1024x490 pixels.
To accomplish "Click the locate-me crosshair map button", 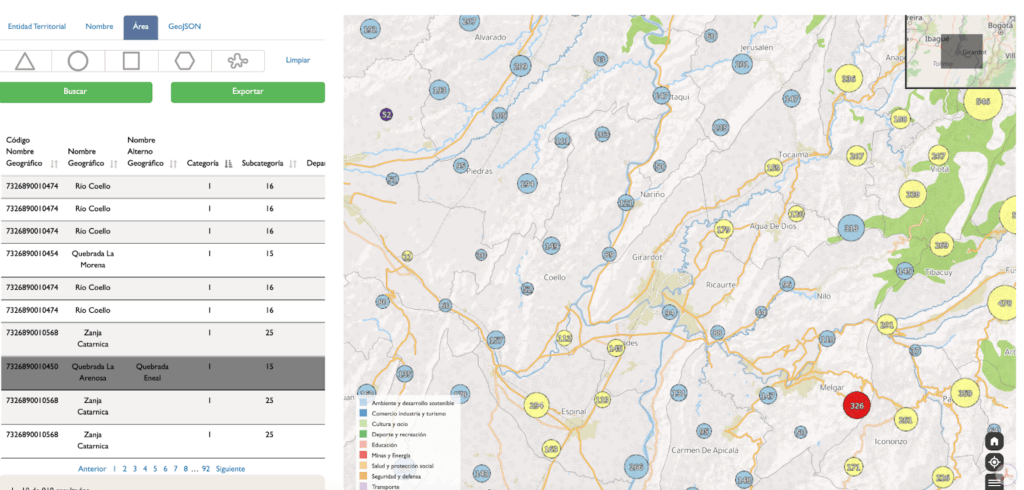I will click(994, 462).
